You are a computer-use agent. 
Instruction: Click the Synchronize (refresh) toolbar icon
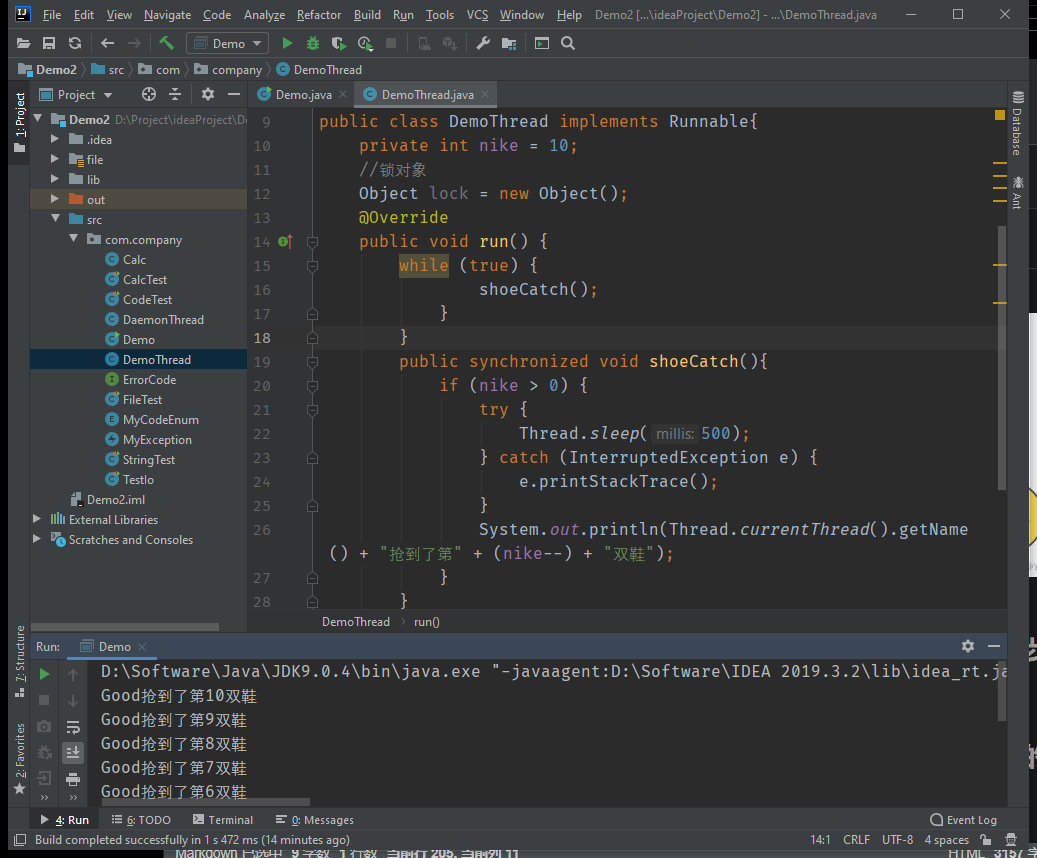75,44
